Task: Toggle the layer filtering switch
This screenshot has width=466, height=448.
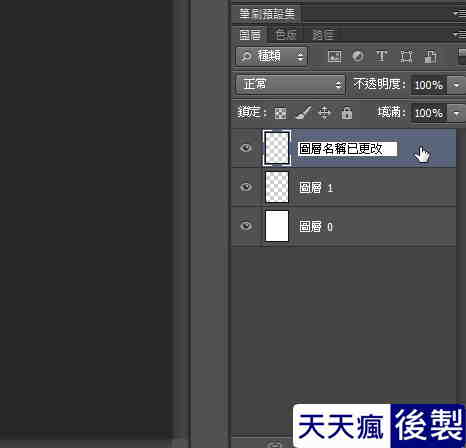Action: pyautogui.click(x=462, y=56)
